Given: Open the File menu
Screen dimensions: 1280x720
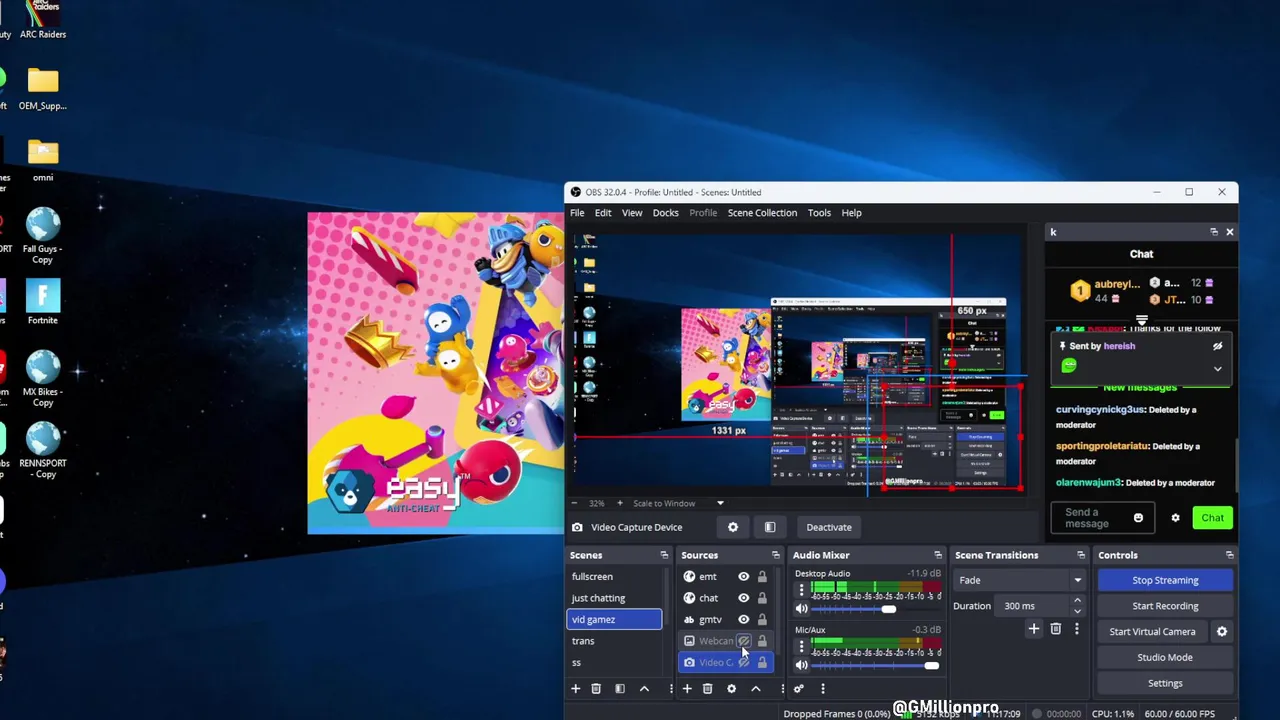Looking at the screenshot, I should [577, 213].
